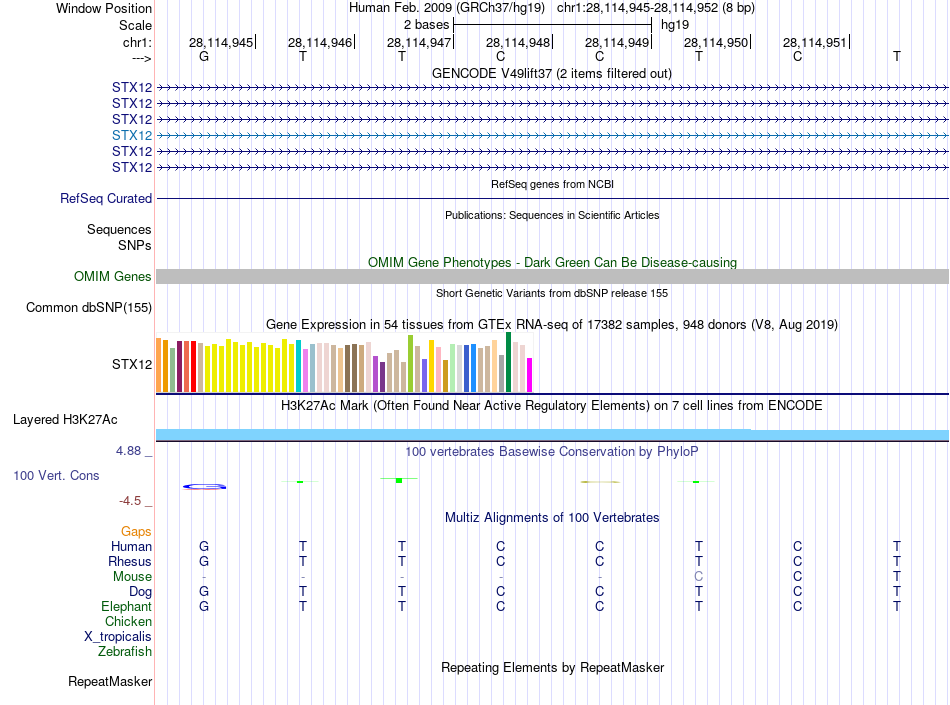Click the RepeatMasker track label
Viewport: 950px width, 705px height.
(x=110, y=682)
